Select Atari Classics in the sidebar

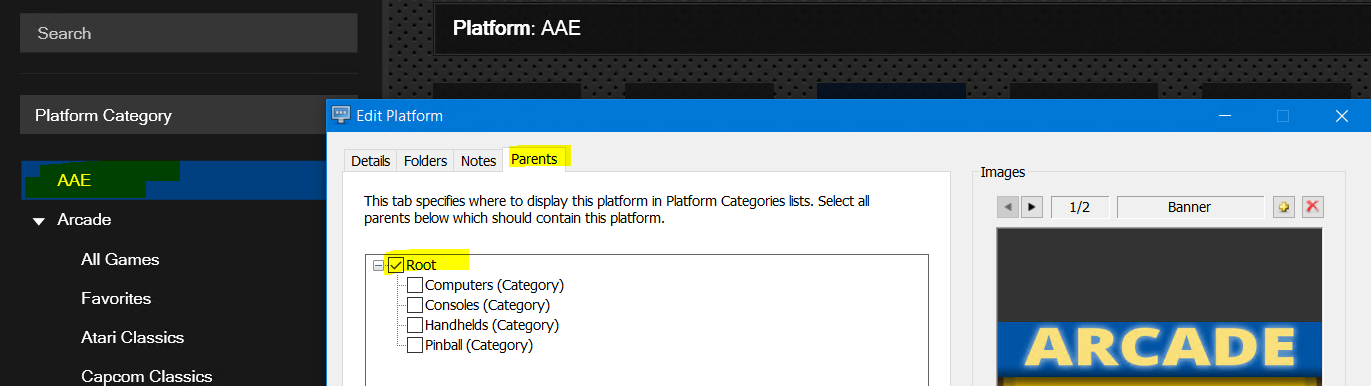[132, 337]
